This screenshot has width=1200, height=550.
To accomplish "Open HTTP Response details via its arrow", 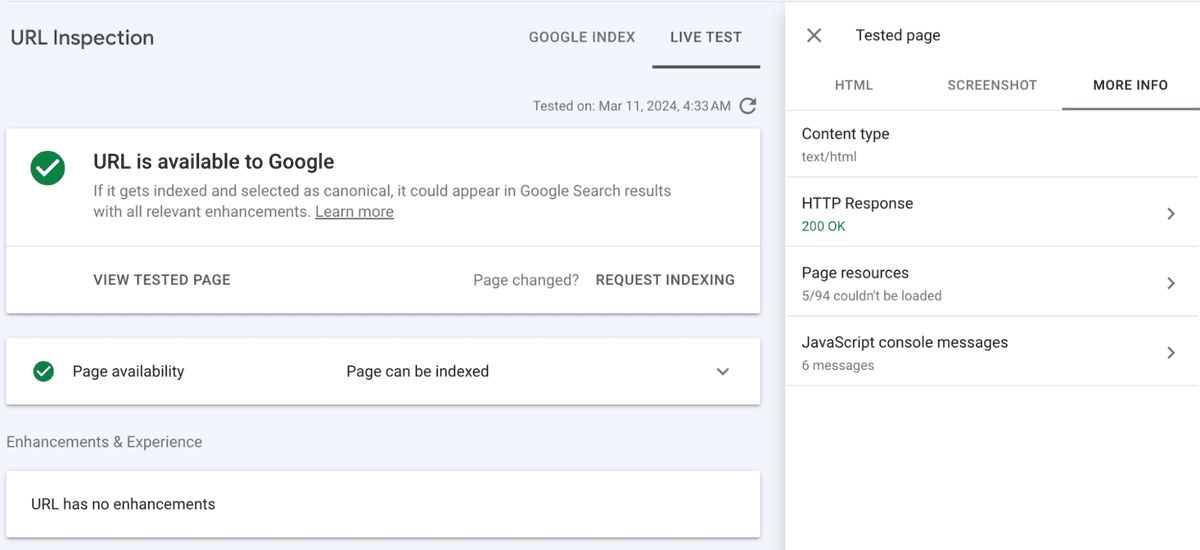I will point(1170,214).
